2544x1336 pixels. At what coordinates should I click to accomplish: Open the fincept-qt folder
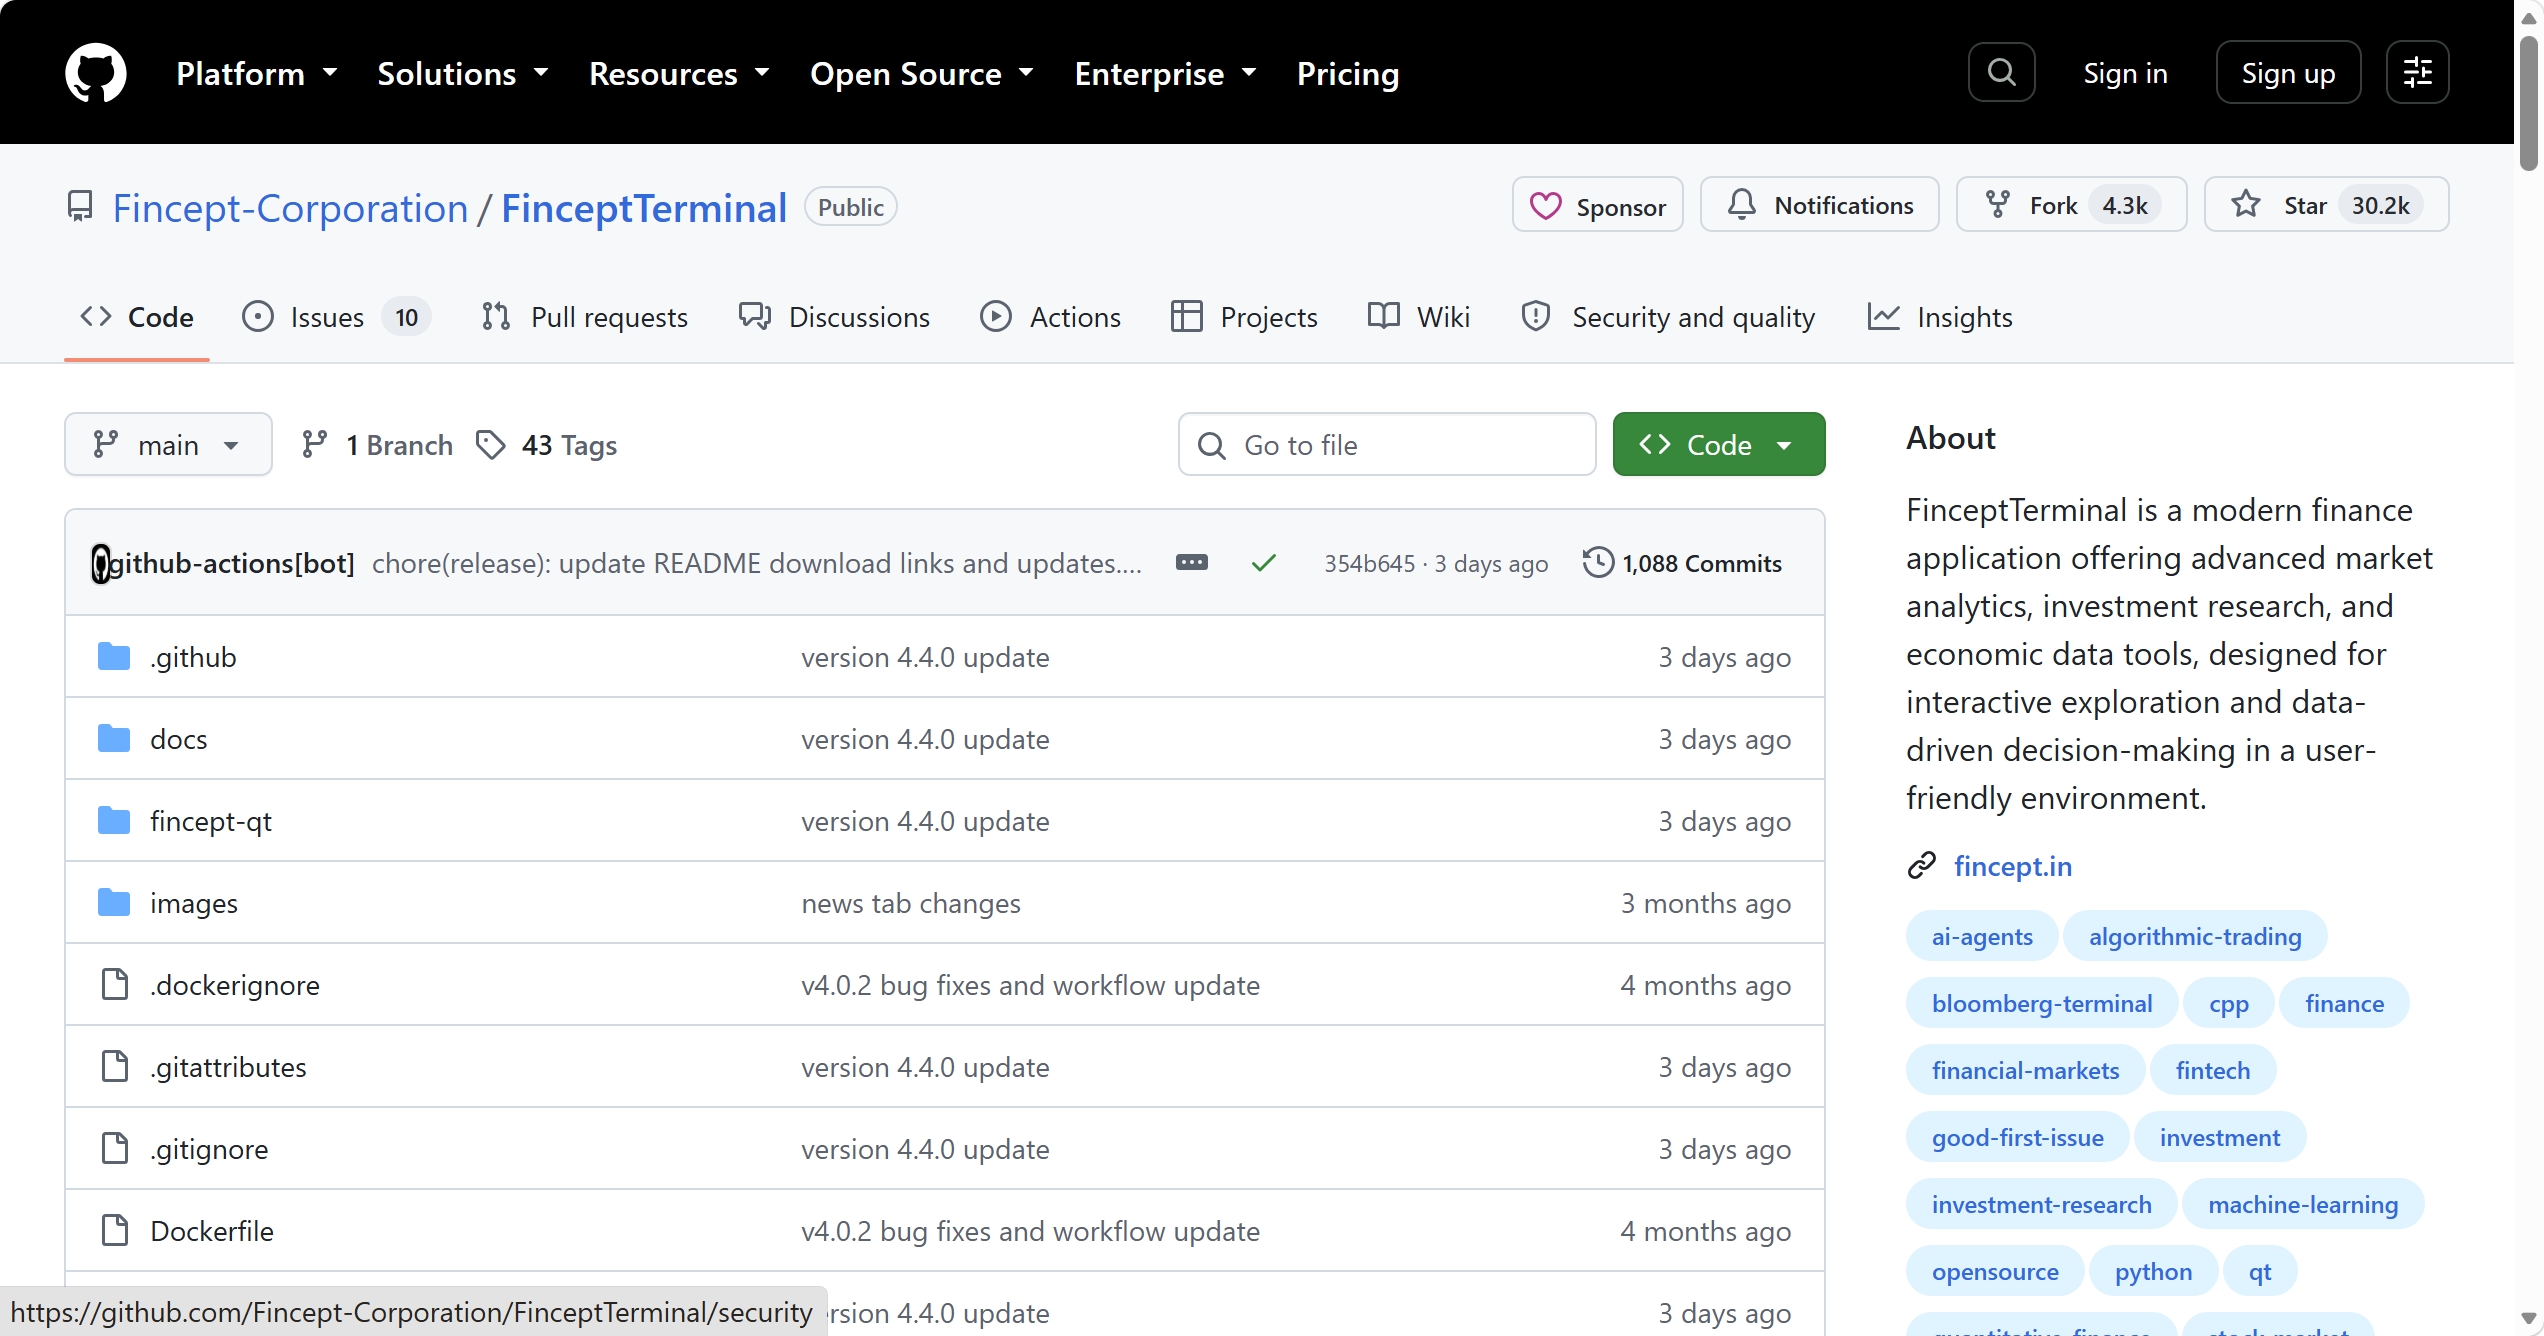click(211, 821)
